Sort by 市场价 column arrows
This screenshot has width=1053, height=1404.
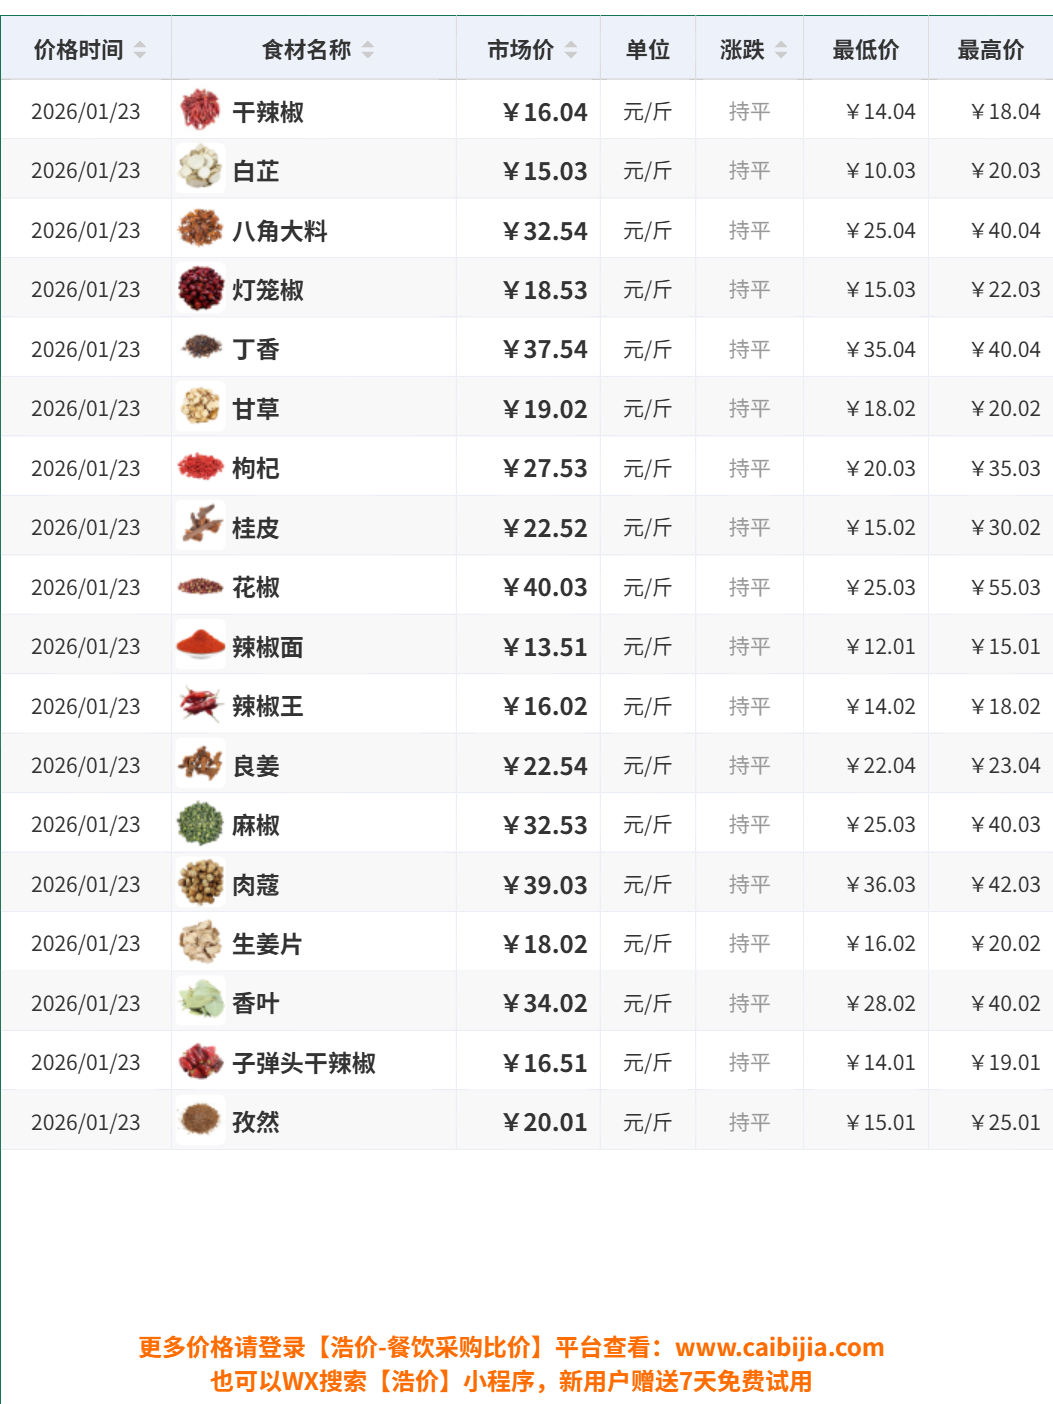[x=571, y=50]
